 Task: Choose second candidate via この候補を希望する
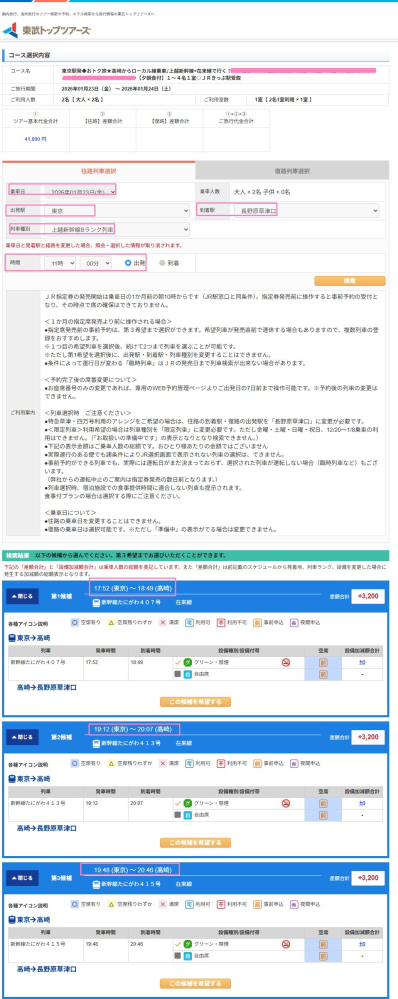pyautogui.click(x=195, y=842)
